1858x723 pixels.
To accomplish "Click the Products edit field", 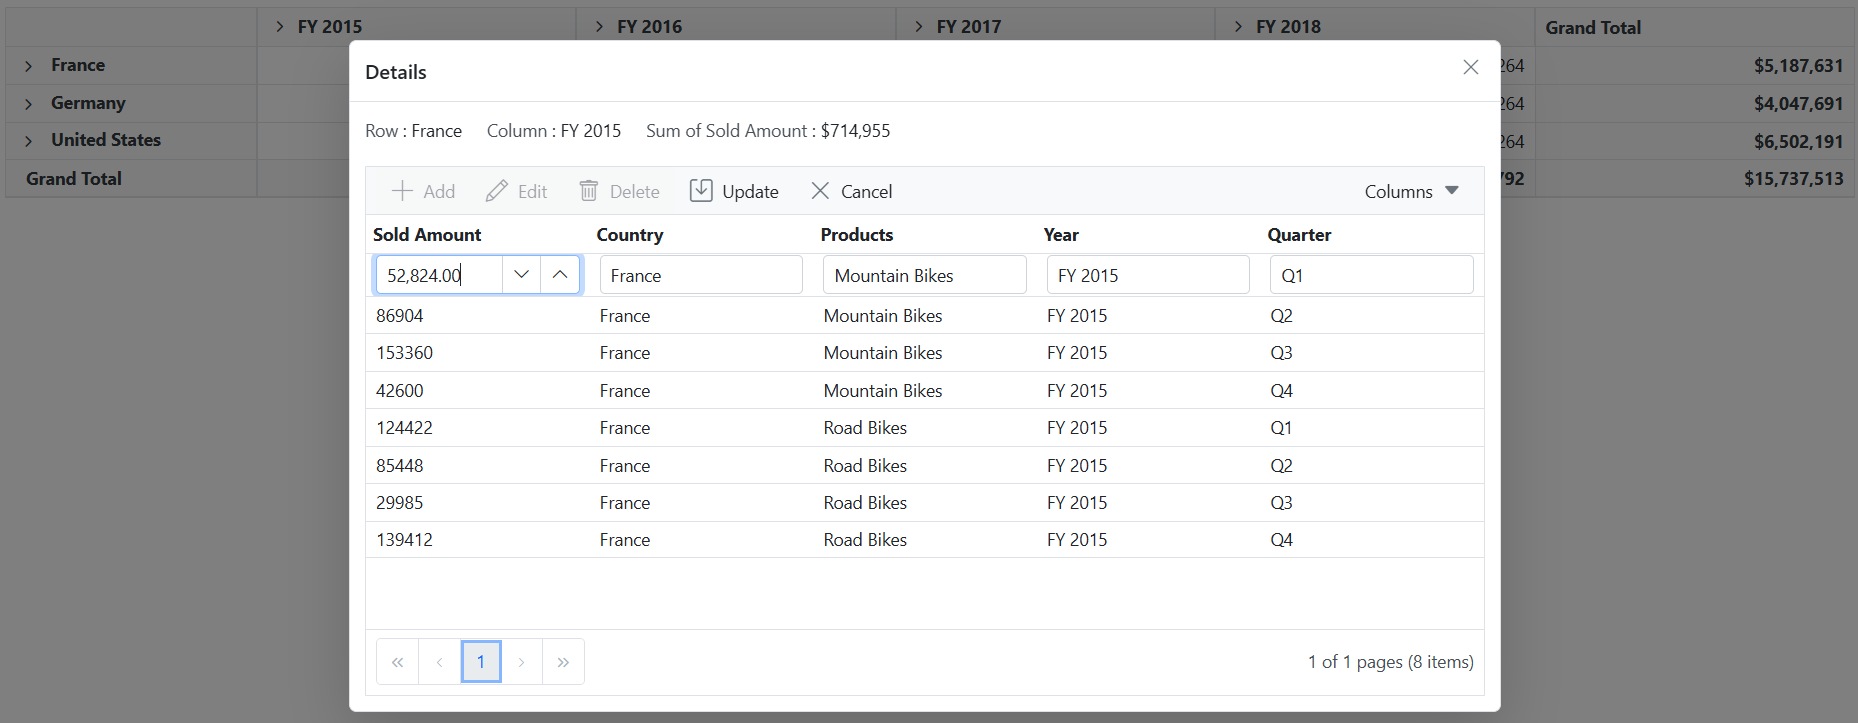I will pyautogui.click(x=924, y=275).
